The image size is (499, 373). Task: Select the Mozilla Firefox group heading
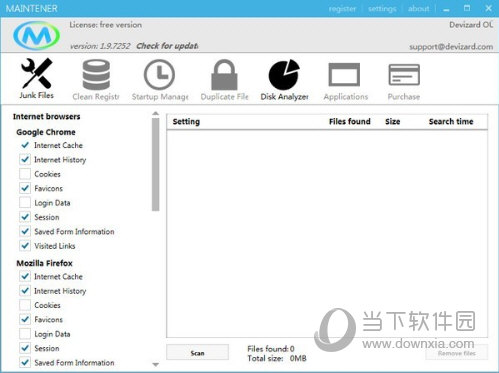(x=44, y=263)
